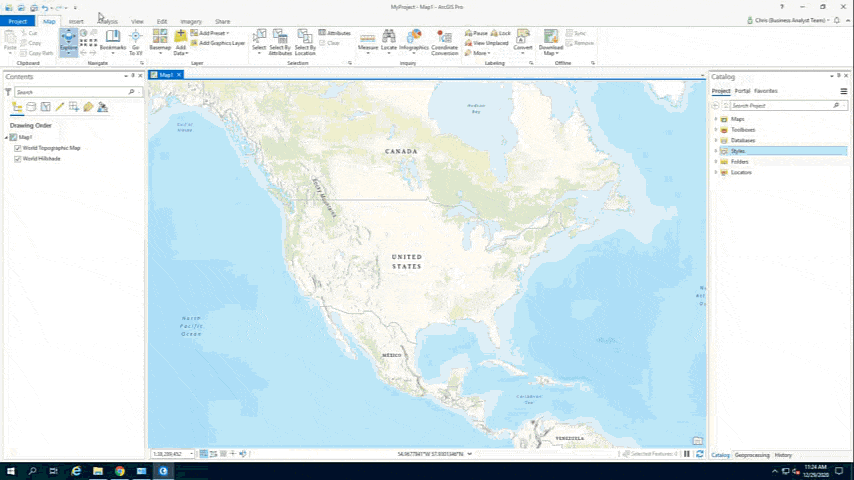Toggle World Hillshade layer visibility
854x480 pixels.
click(17, 159)
